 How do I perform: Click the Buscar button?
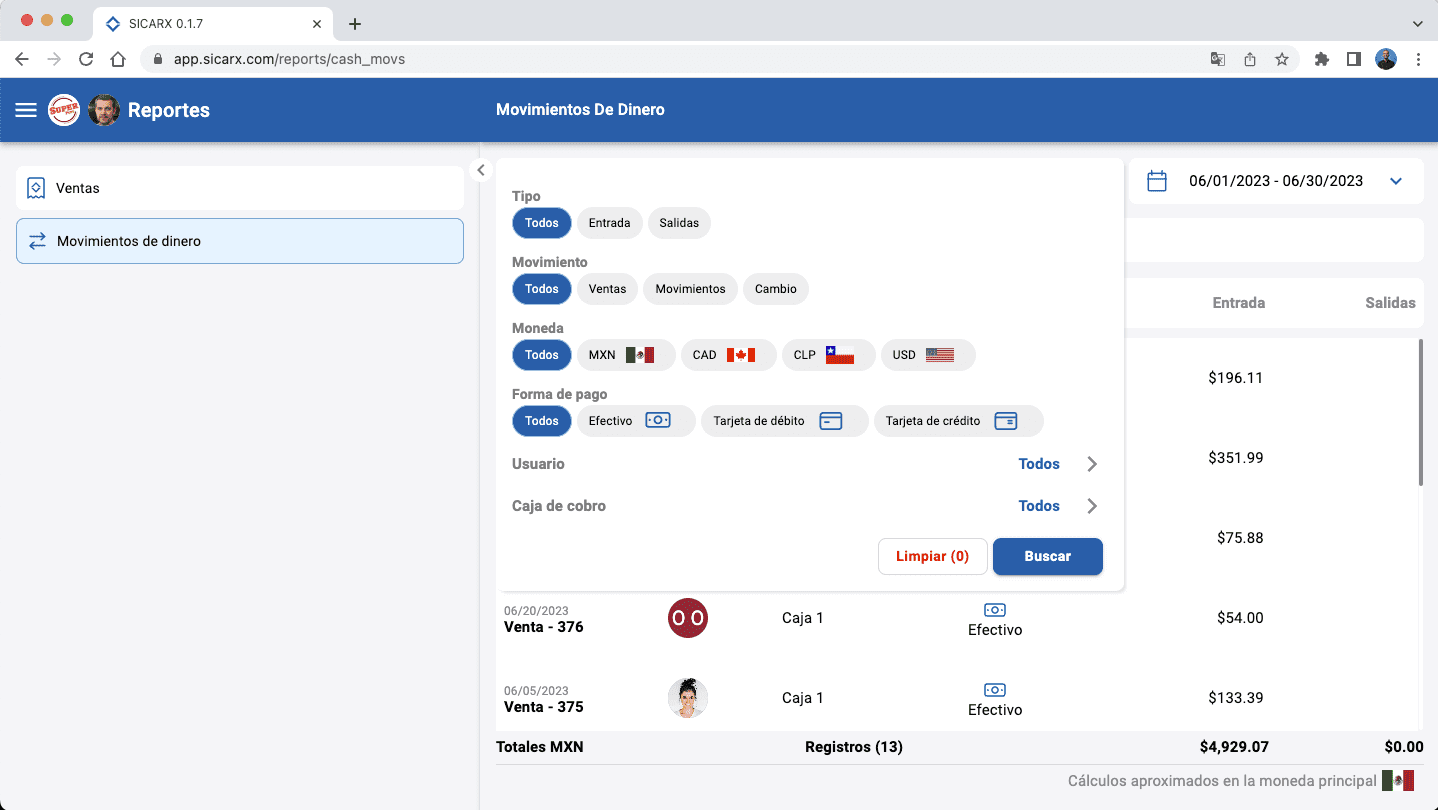[x=1047, y=556]
